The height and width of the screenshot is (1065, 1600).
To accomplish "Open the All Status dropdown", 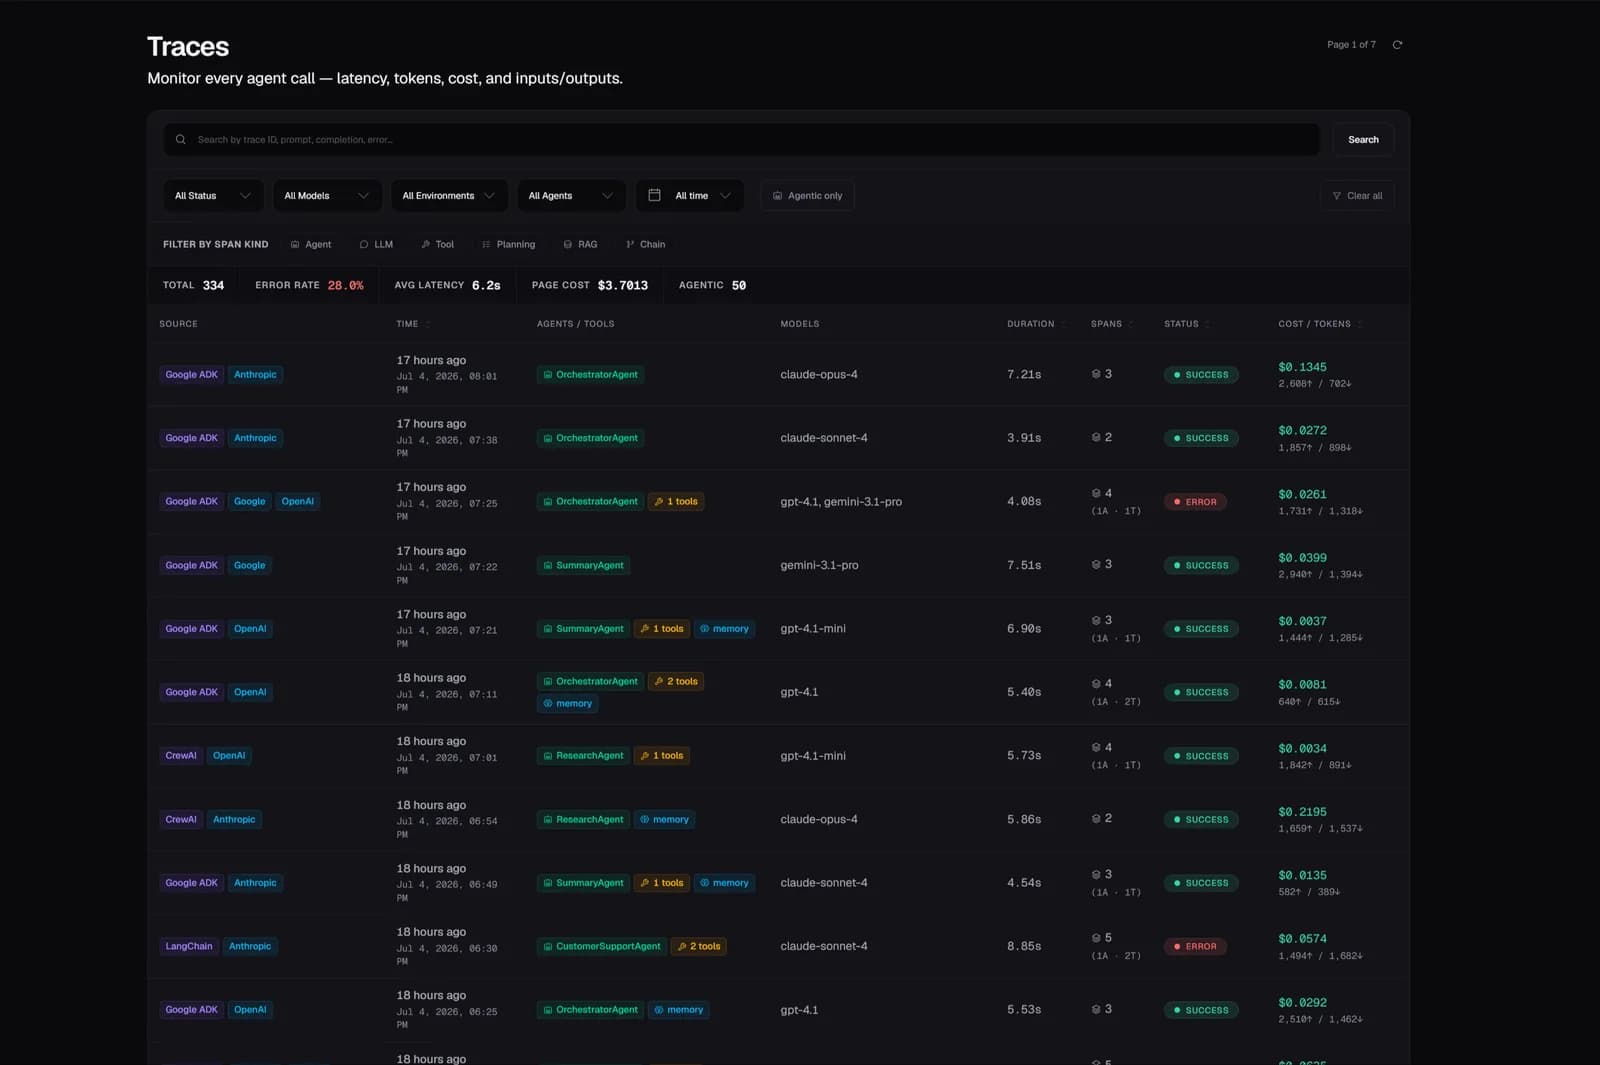I will tap(213, 196).
